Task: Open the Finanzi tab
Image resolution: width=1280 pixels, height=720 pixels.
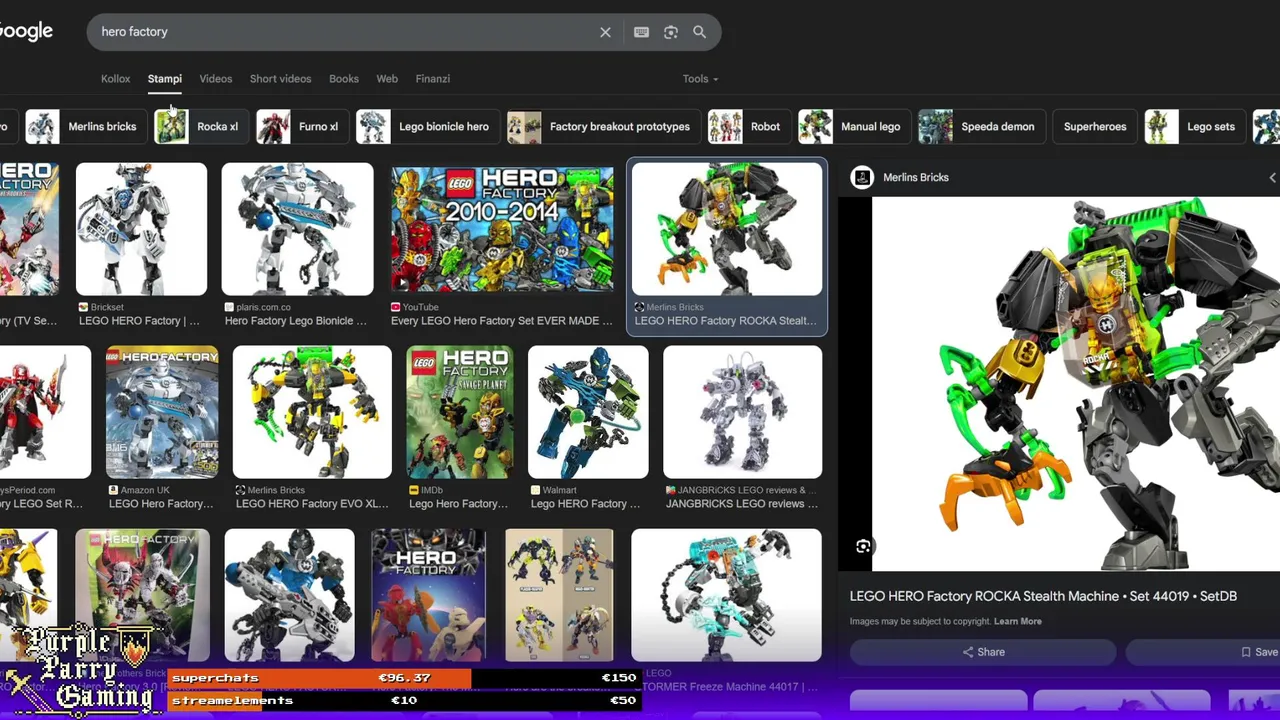Action: pos(432,79)
